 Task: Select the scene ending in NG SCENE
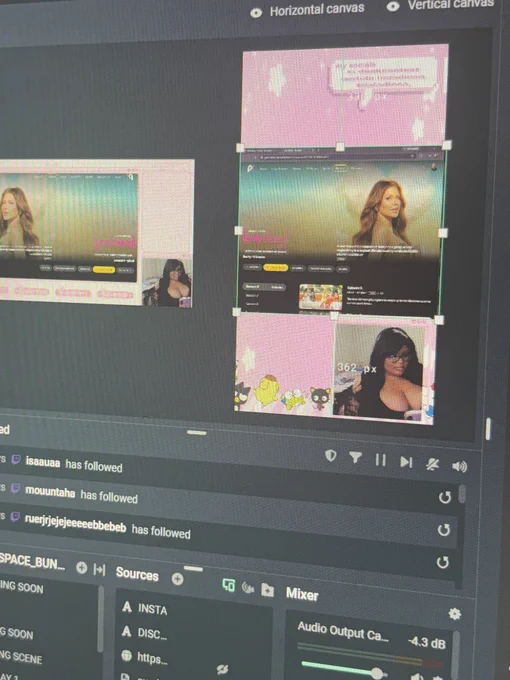22,657
